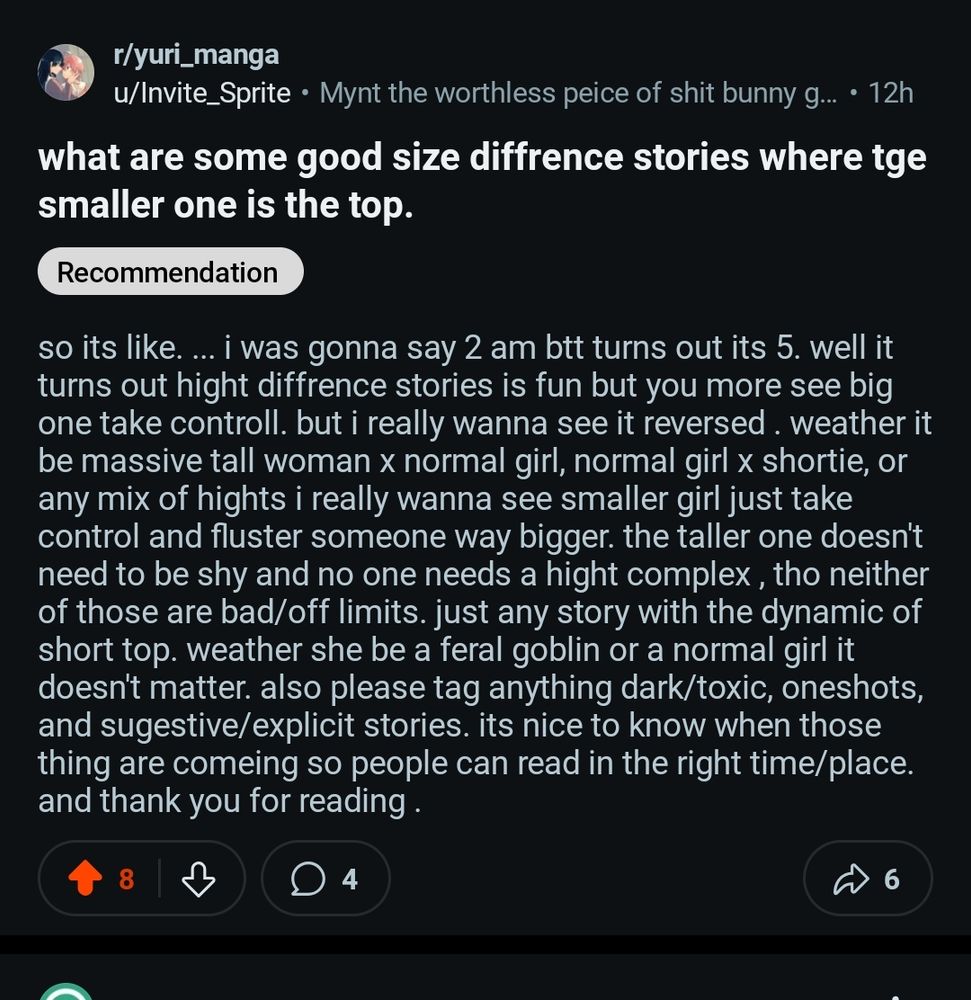Go to the r/yuri_manga community link
971x1000 pixels.
[195, 54]
